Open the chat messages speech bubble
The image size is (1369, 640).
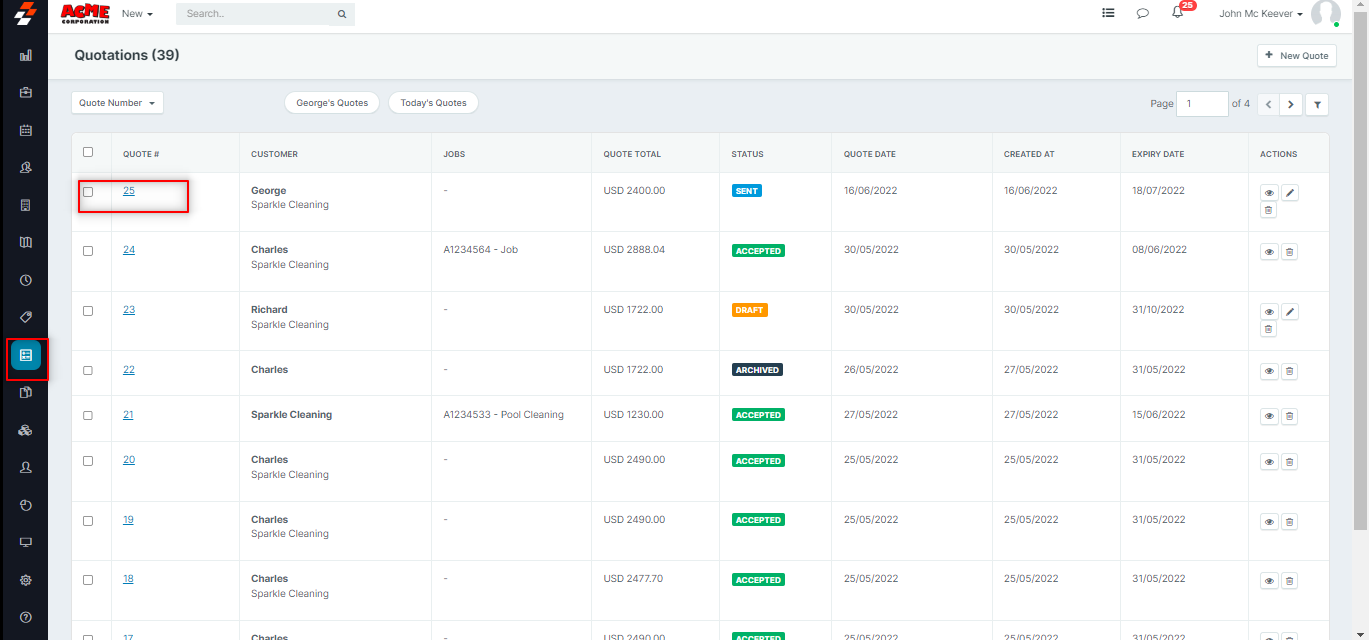click(x=1142, y=14)
